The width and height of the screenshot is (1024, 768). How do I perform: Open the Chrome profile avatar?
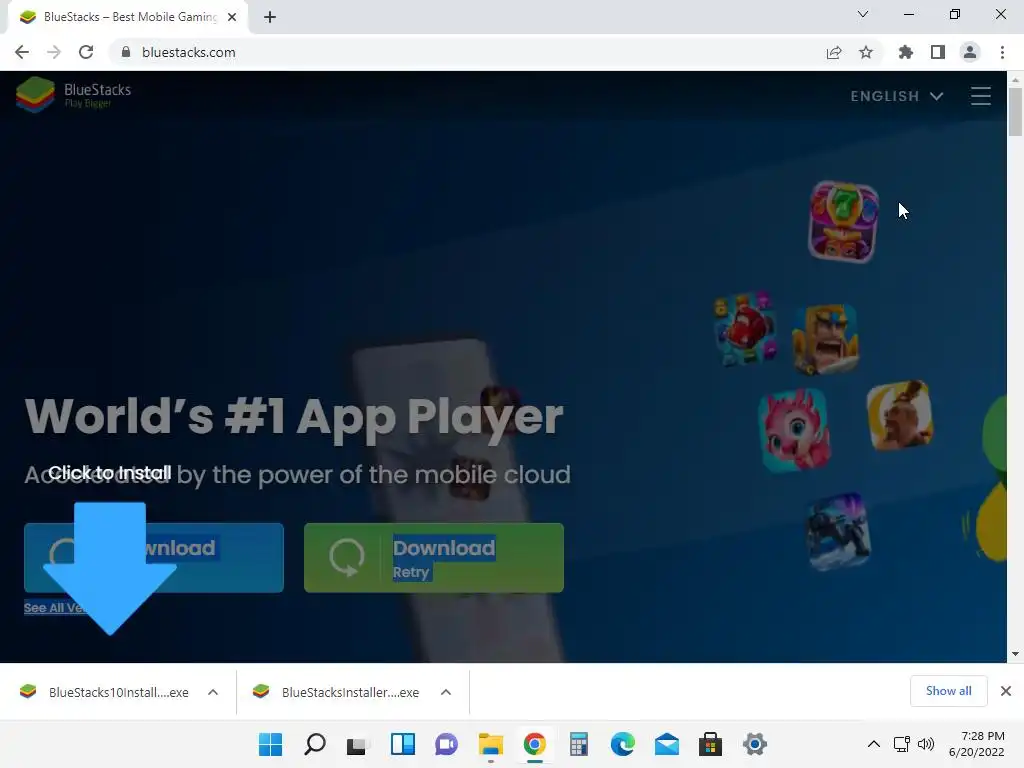click(970, 52)
